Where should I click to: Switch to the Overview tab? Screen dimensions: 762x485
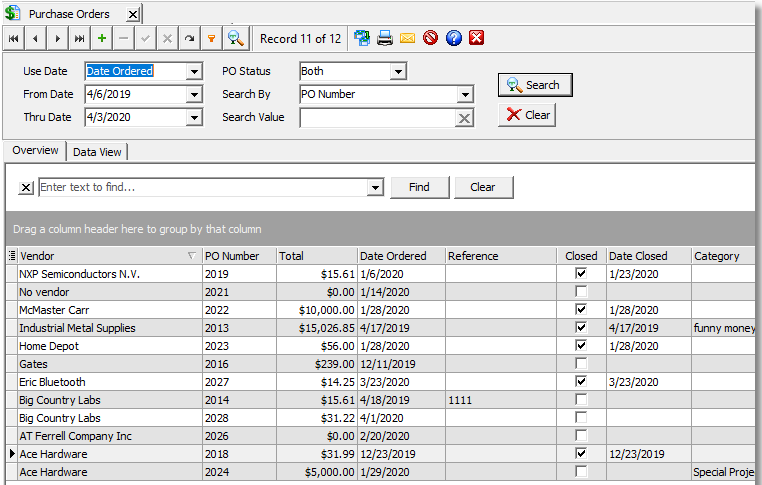point(35,151)
